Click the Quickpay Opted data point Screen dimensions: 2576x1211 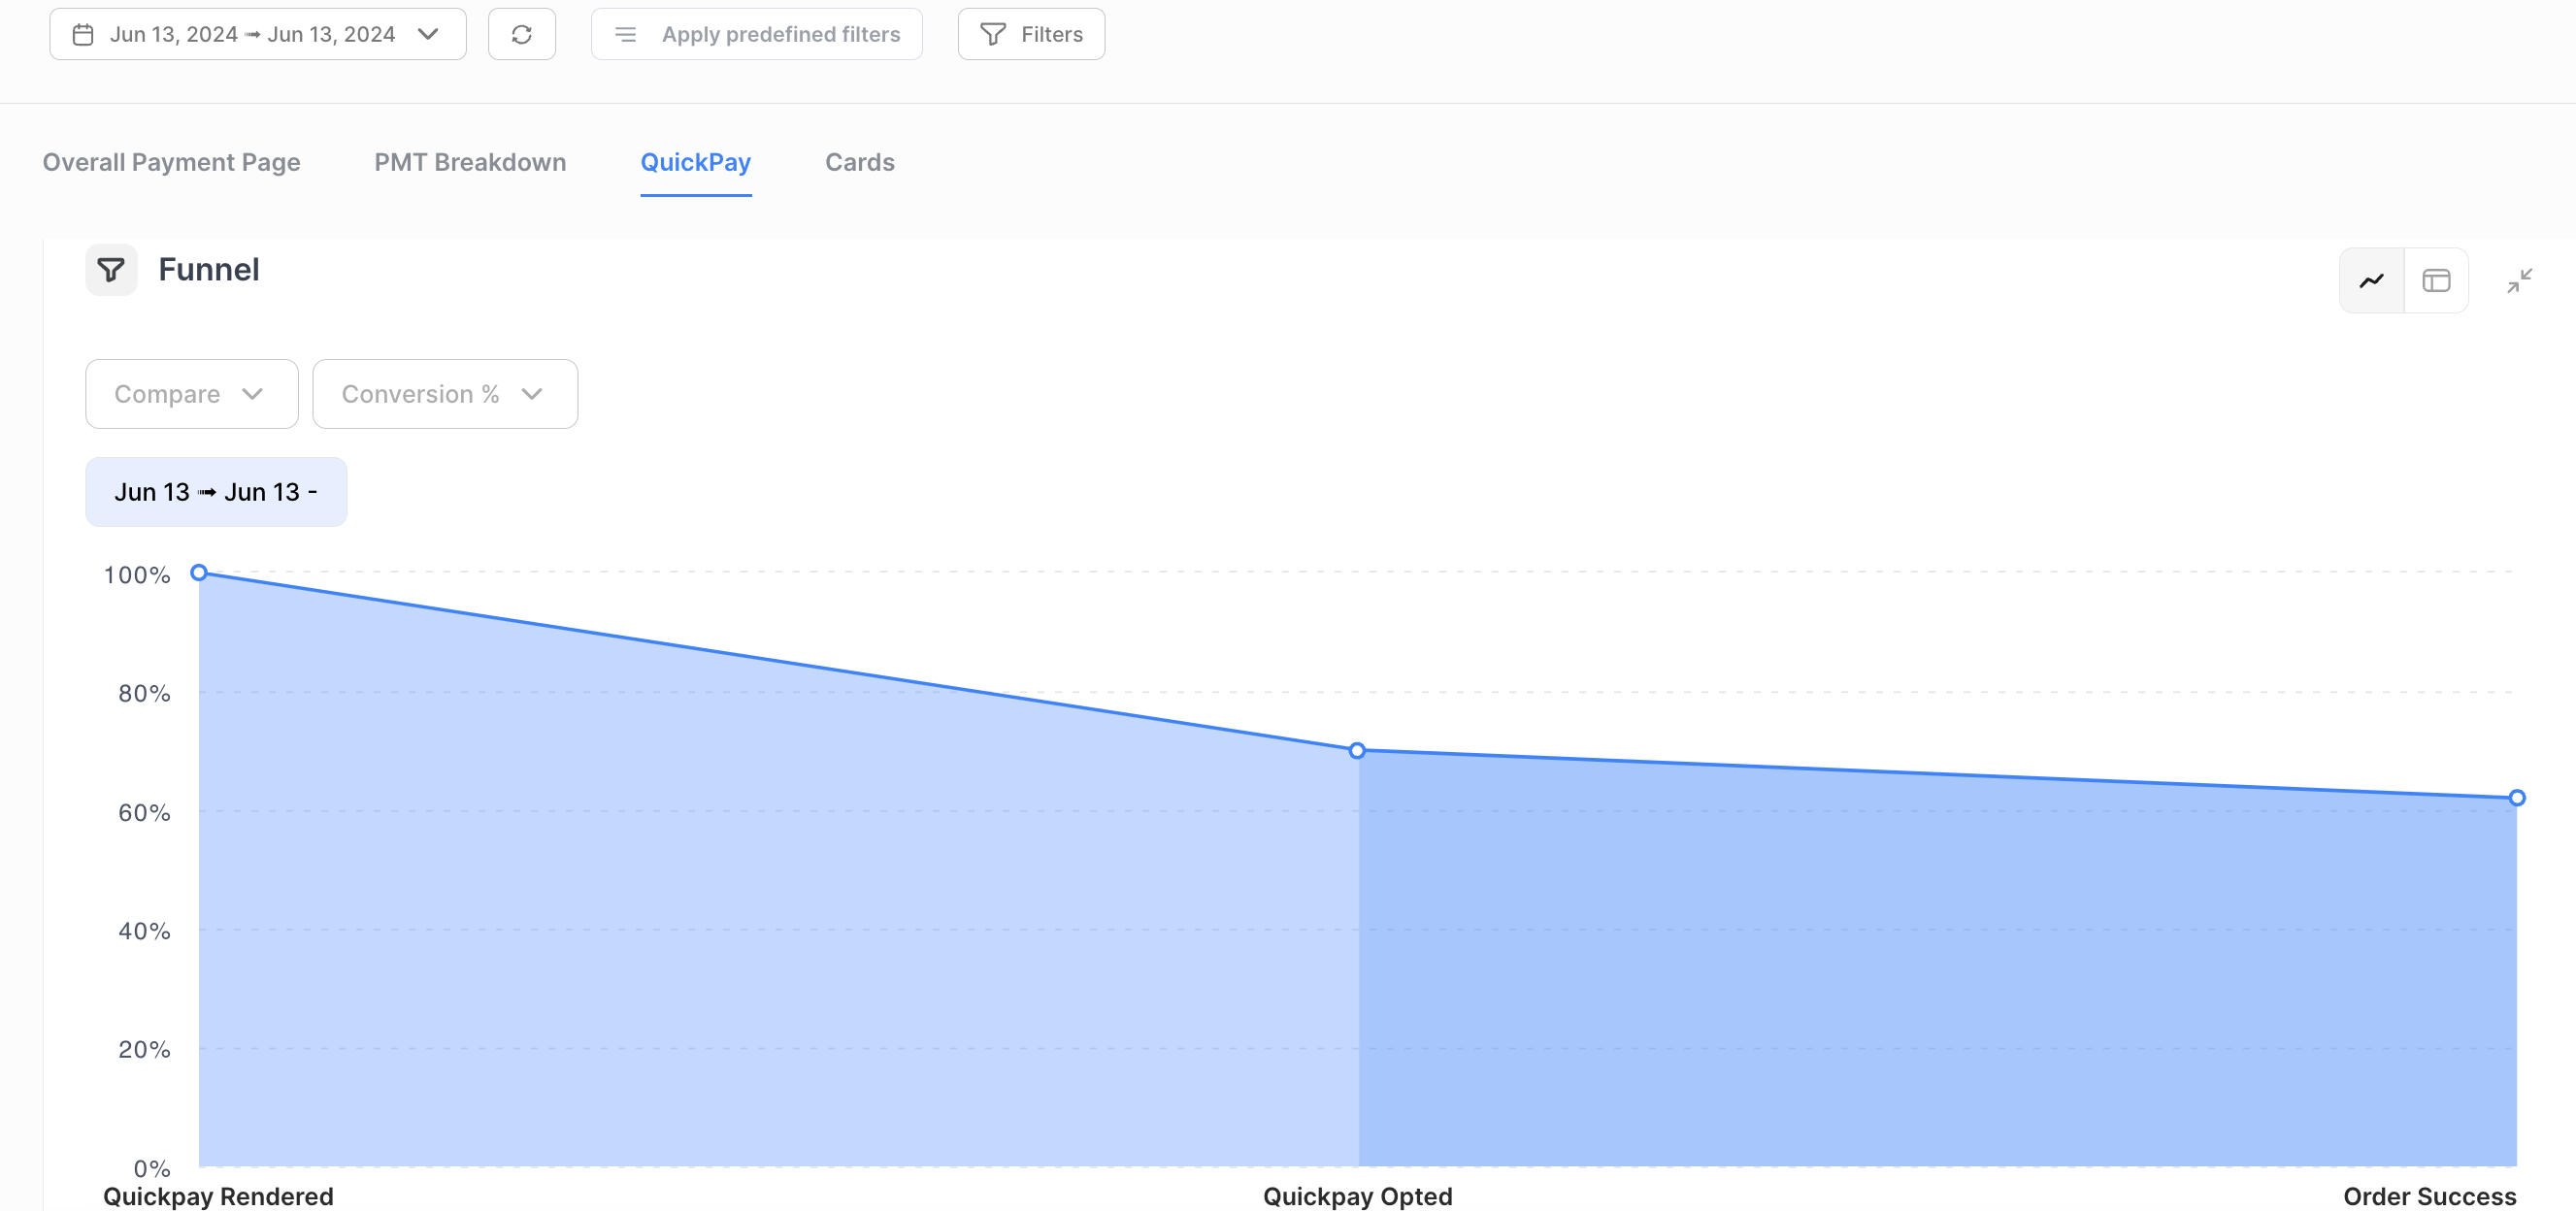pyautogui.click(x=1357, y=750)
